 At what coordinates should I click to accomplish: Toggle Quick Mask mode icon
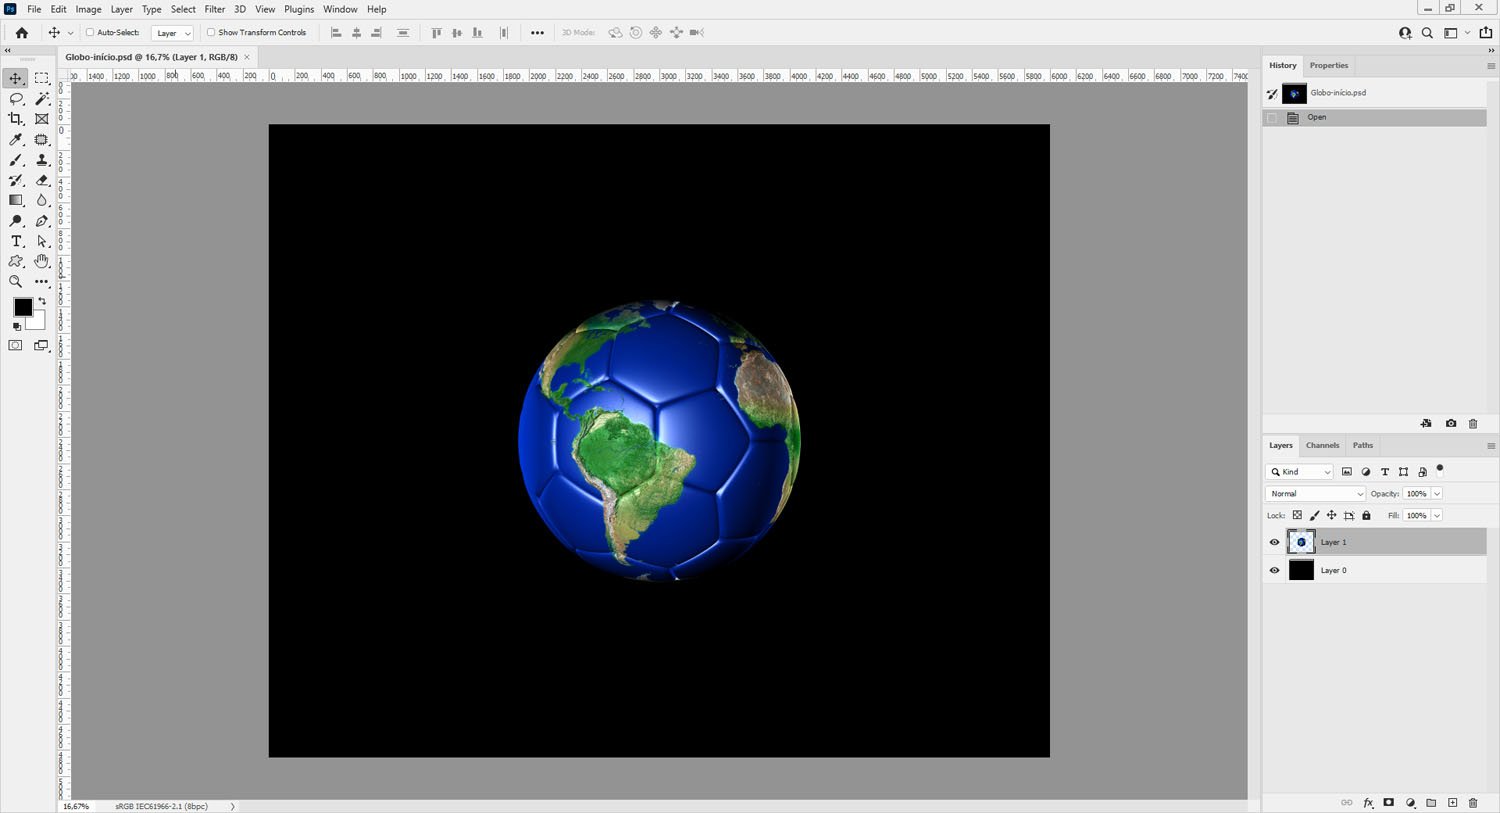16,345
